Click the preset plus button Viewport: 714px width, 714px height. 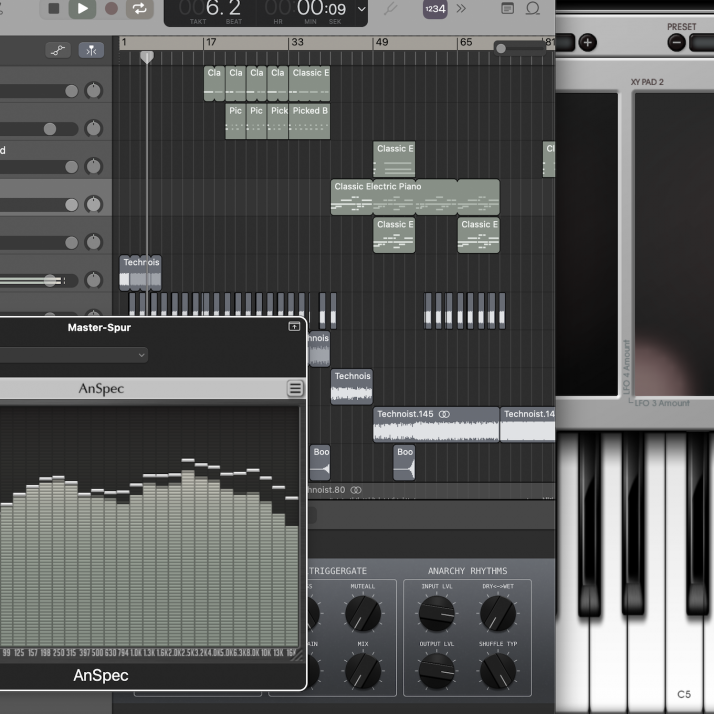pos(587,42)
